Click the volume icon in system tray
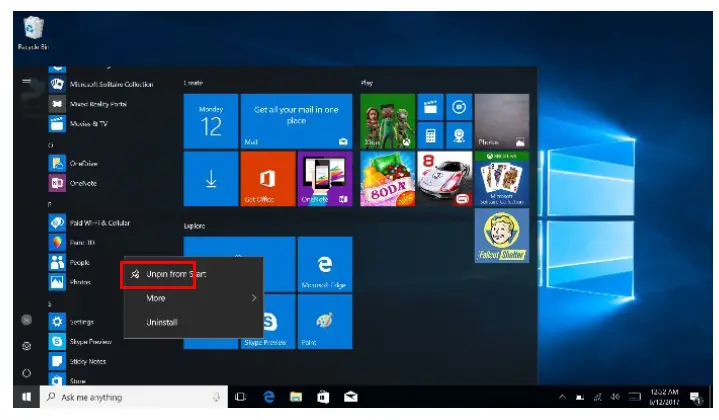719x420 pixels. (x=615, y=397)
